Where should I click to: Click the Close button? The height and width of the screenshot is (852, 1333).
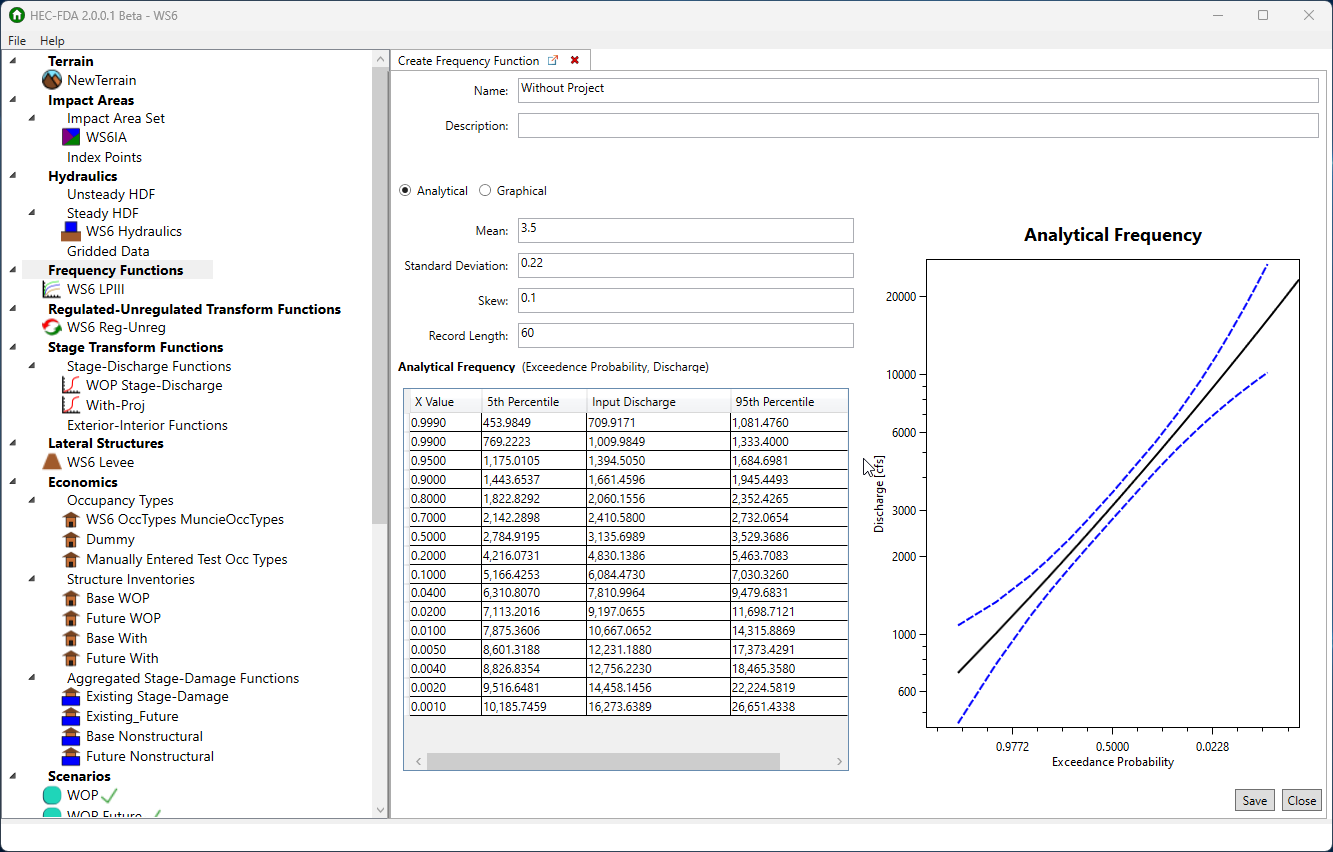[x=1302, y=800]
